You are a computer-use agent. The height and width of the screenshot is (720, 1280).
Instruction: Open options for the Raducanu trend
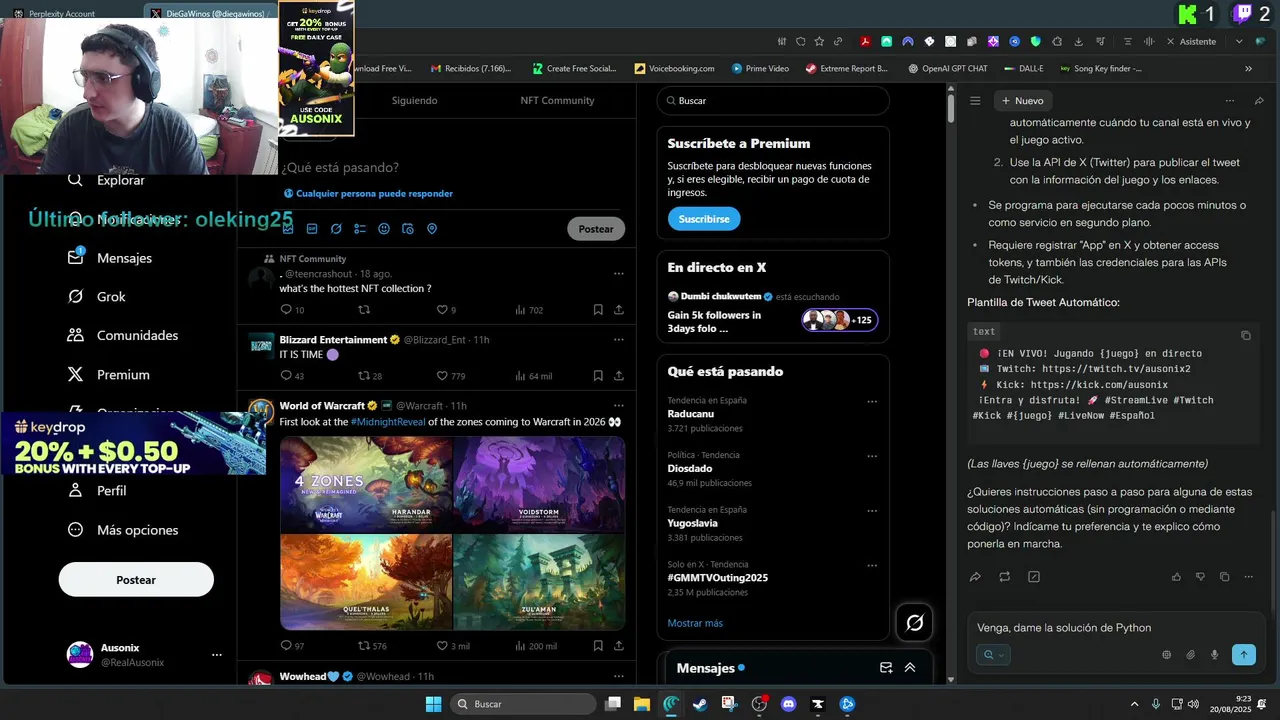click(x=872, y=401)
